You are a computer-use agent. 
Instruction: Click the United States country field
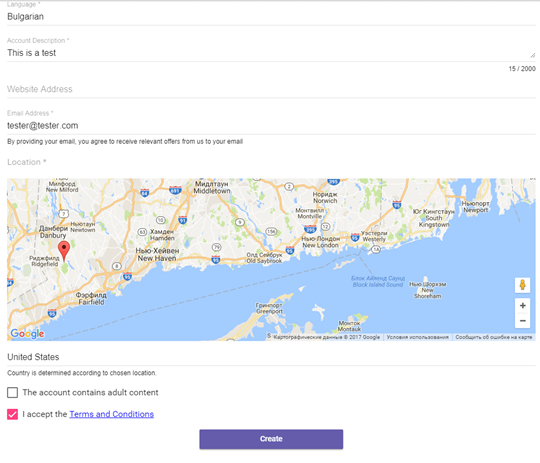[x=271, y=357]
